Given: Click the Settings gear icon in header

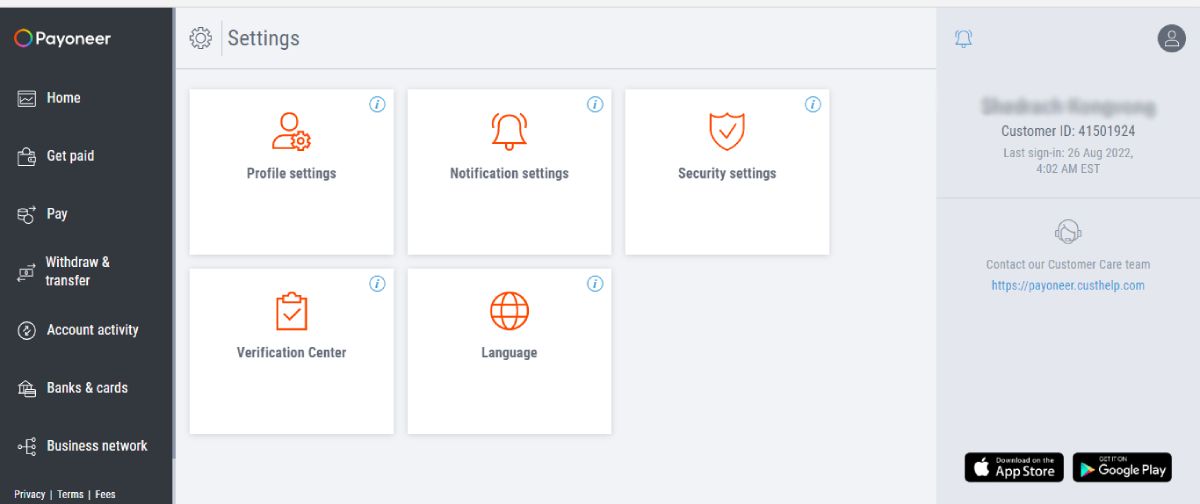Looking at the screenshot, I should point(200,39).
